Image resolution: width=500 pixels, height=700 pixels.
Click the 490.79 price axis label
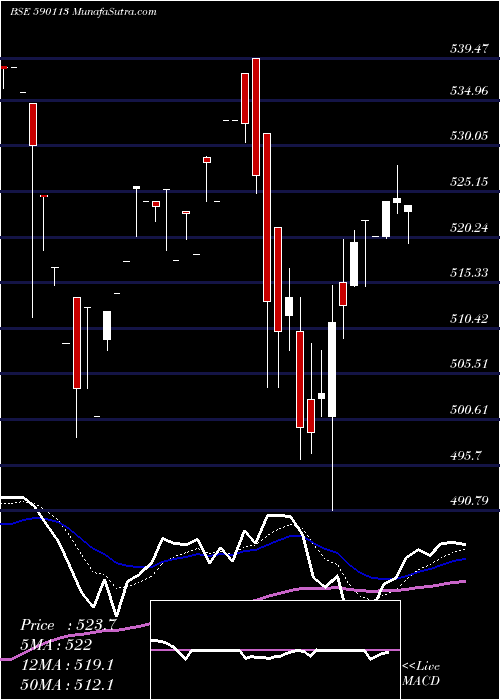[x=468, y=501]
